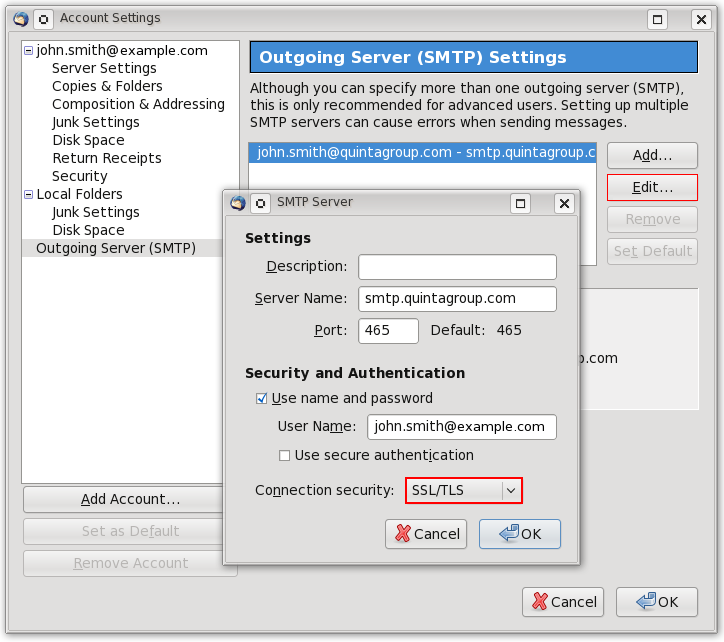Select Security in account tree
Viewport: 724px width, 642px height.
pos(79,176)
